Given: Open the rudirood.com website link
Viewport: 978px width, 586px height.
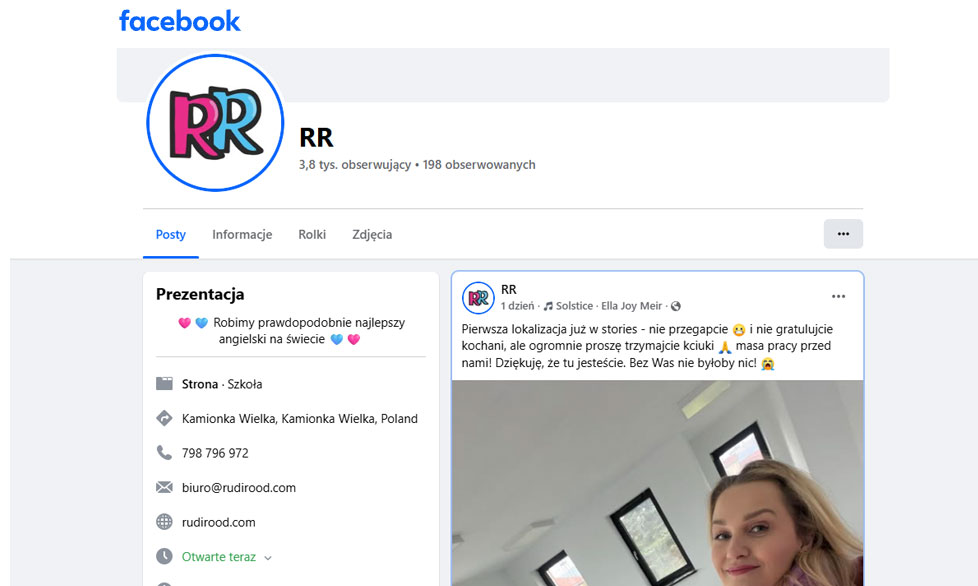Looking at the screenshot, I should (x=218, y=522).
